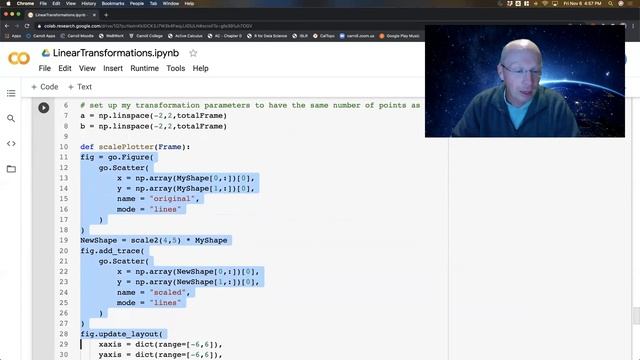Open the Carroll Apps bookmark
Viewport: 640px width, 360px height.
click(x=41, y=36)
